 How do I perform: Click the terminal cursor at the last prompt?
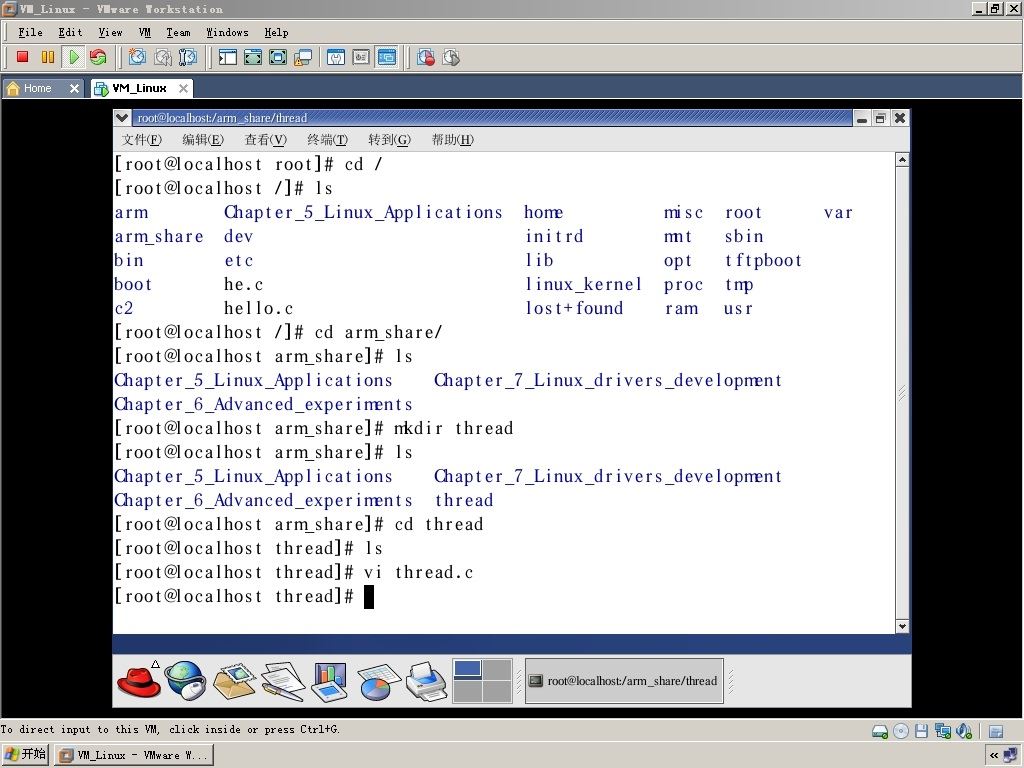coord(369,597)
